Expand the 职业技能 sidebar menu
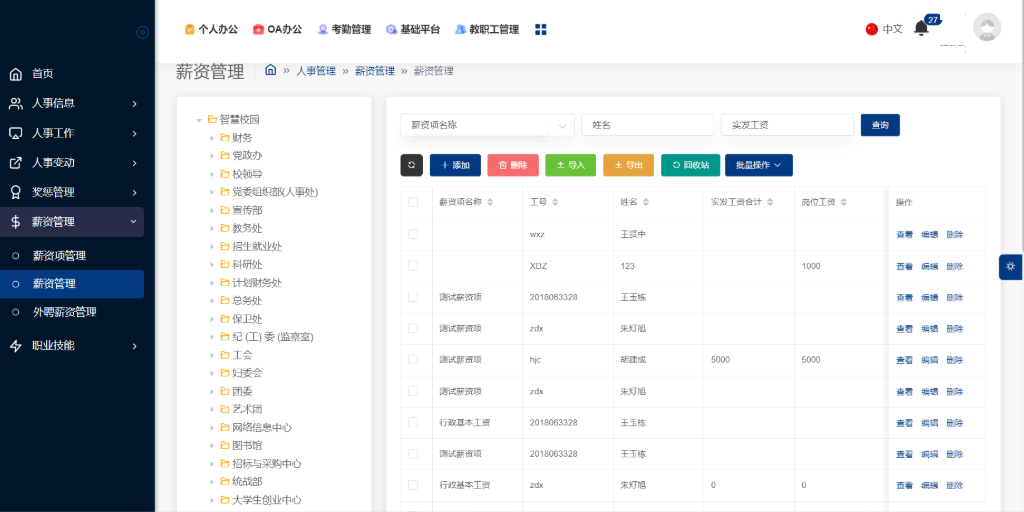 pos(72,345)
